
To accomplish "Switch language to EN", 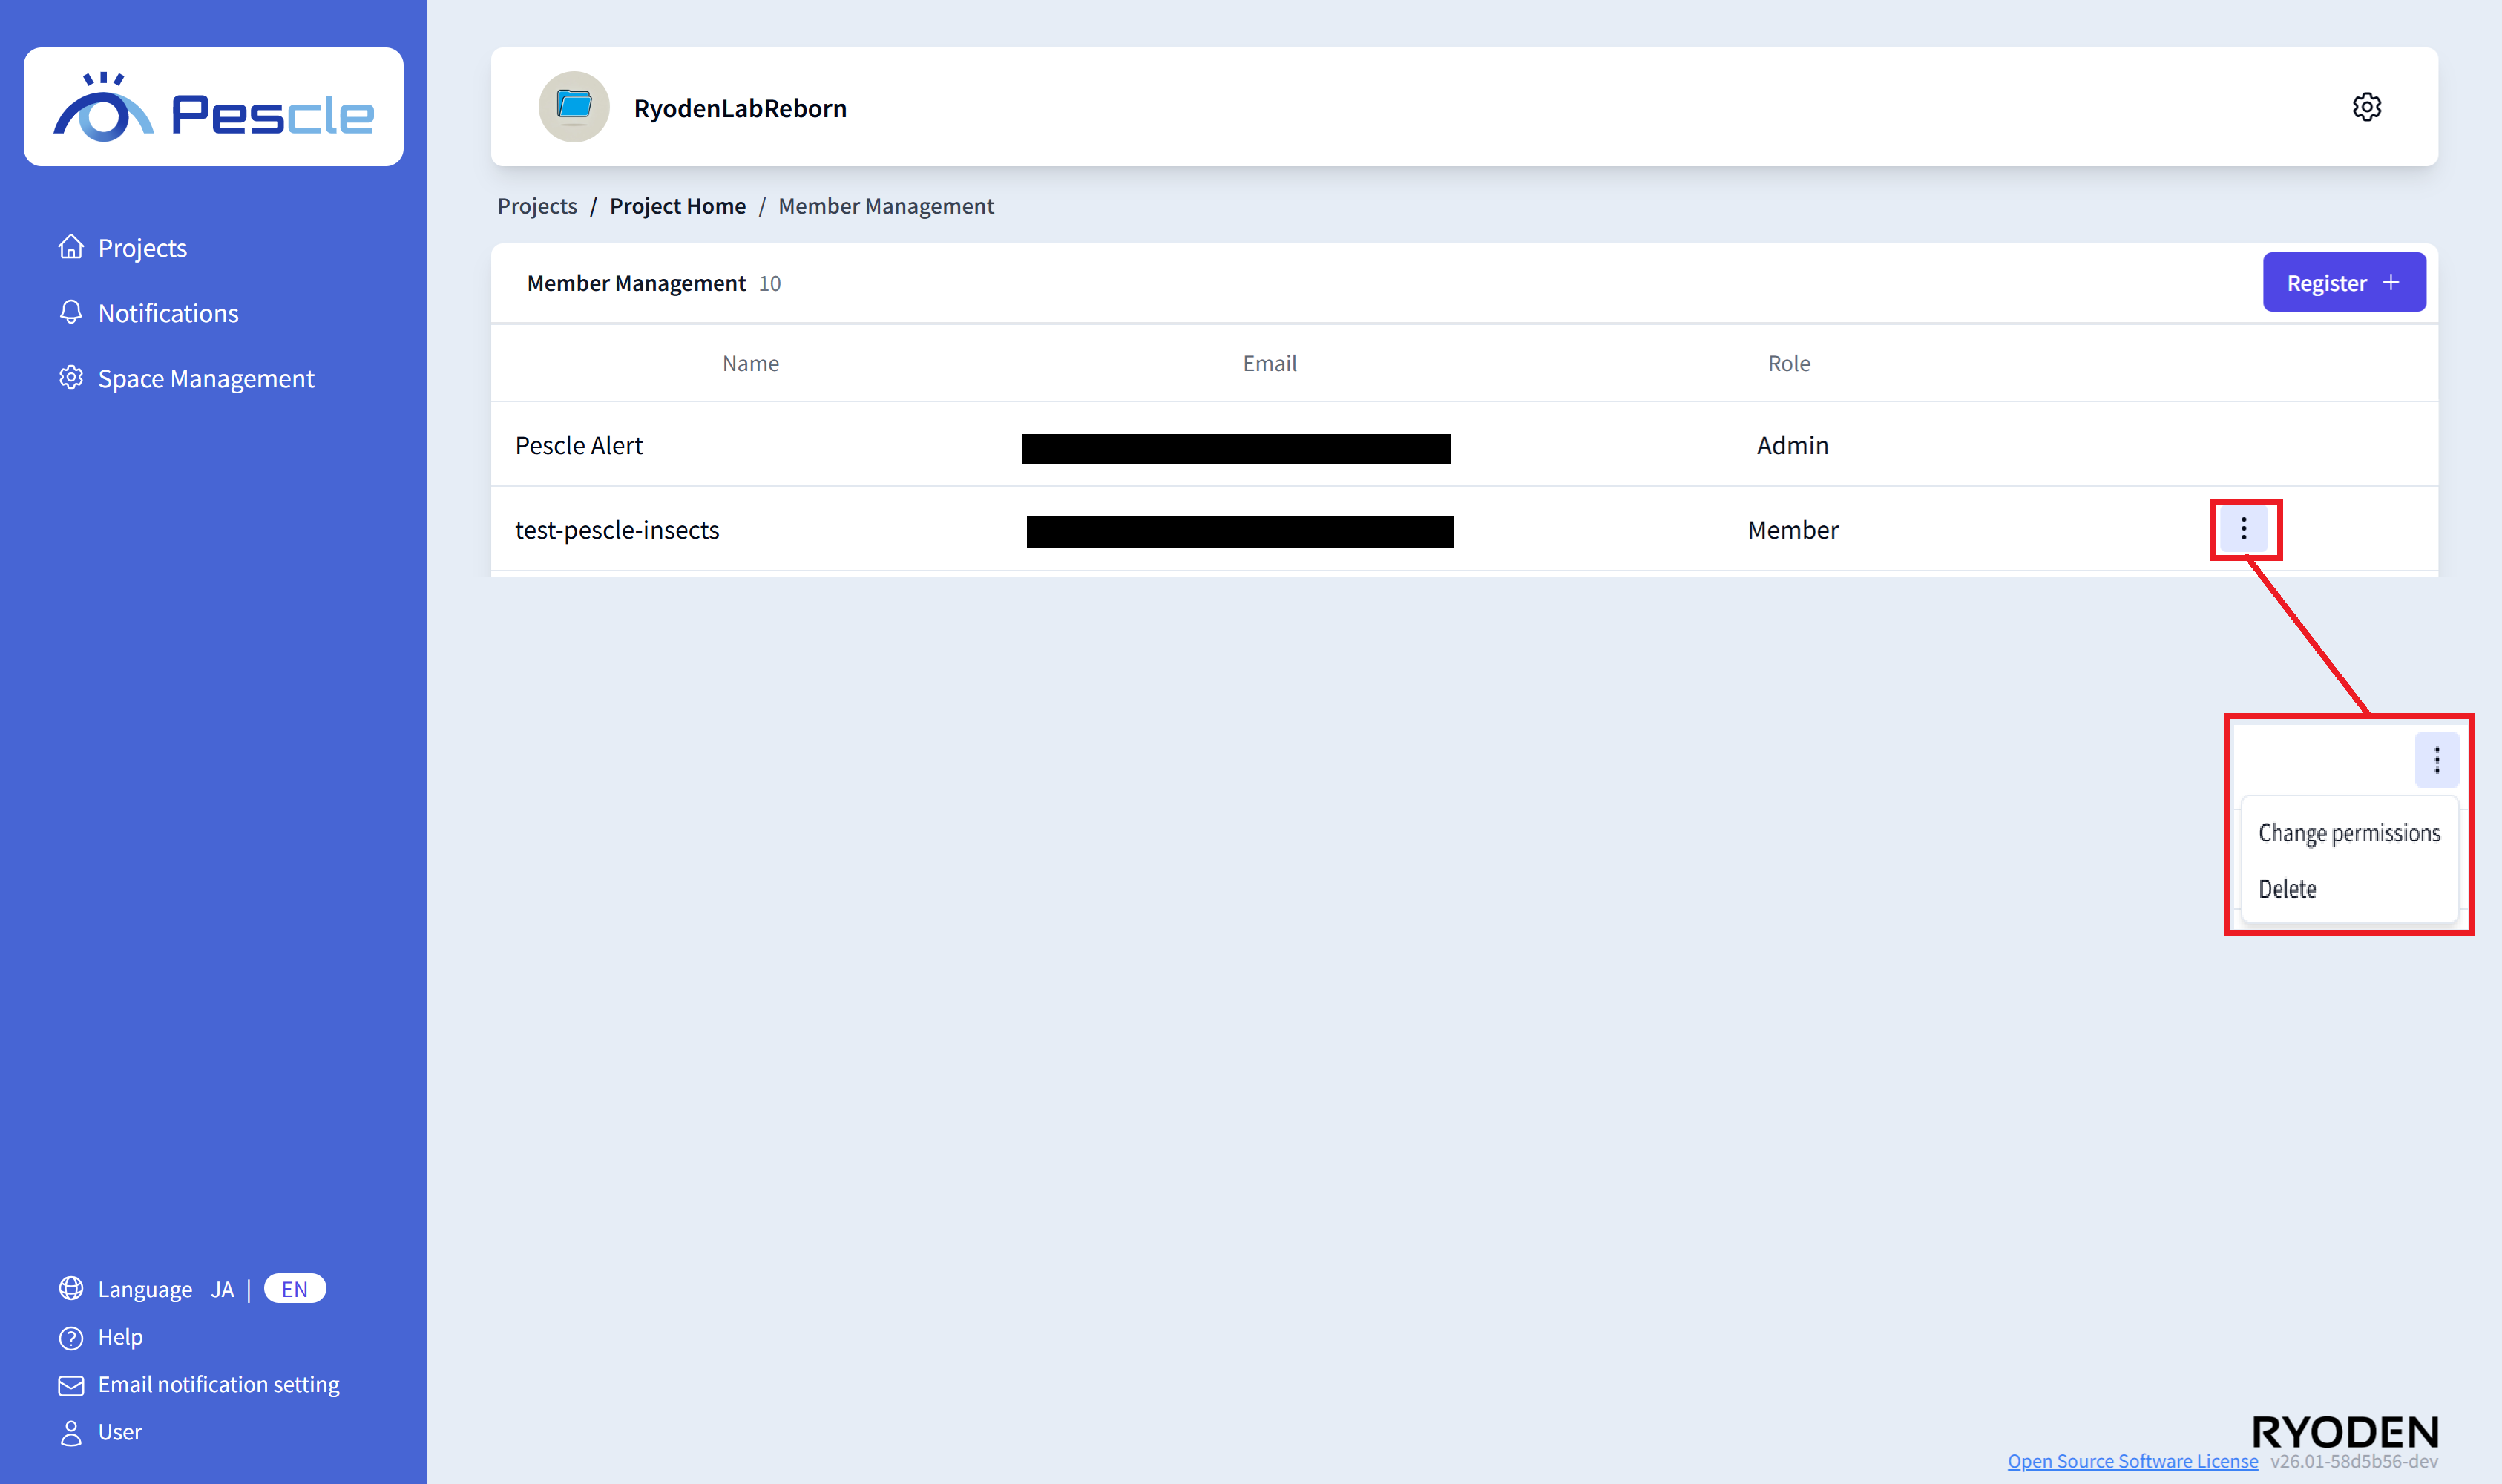I will [294, 1289].
